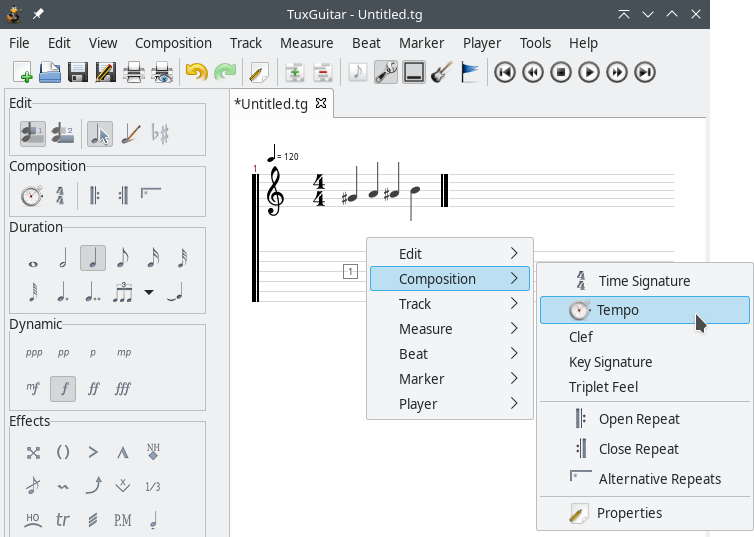Expand the Measure submenu in context menu
This screenshot has width=754, height=537.
pos(449,329)
